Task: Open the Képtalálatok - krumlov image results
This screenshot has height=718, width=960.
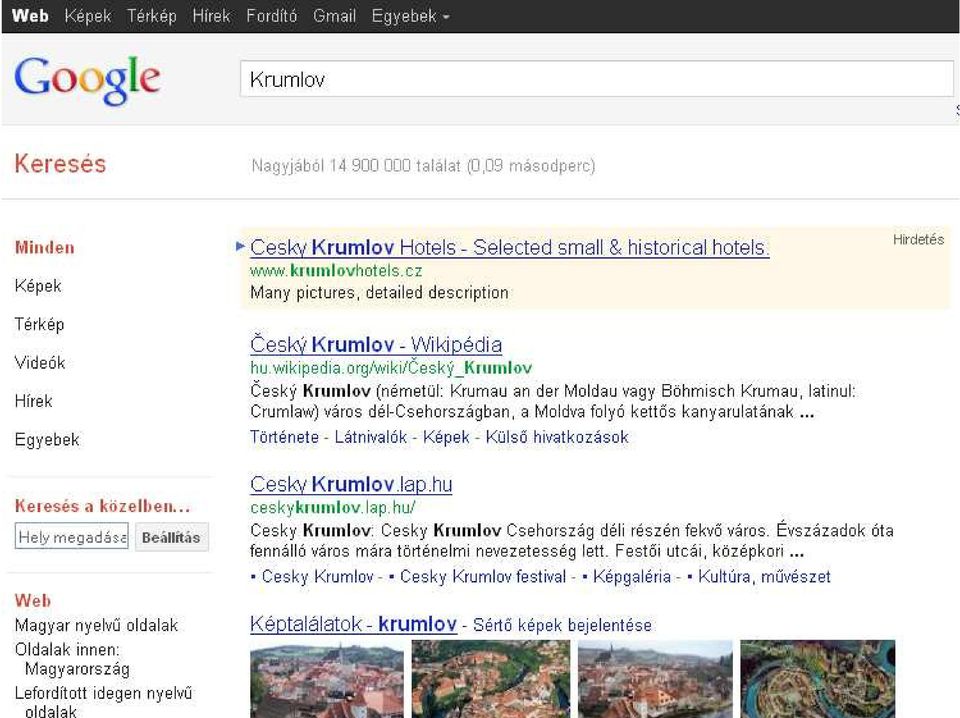Action: click(353, 624)
